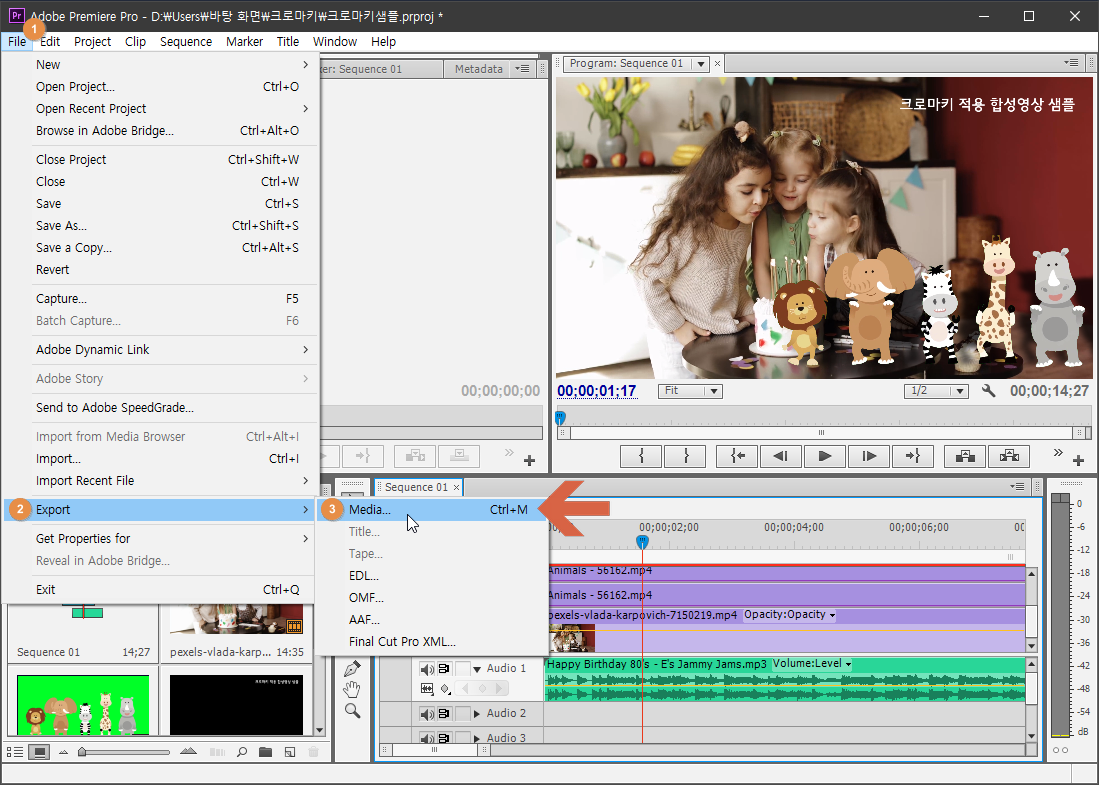Screen dimensions: 1099x785
Task: Select the green-screen animals clip thumbnail
Action: (83, 704)
